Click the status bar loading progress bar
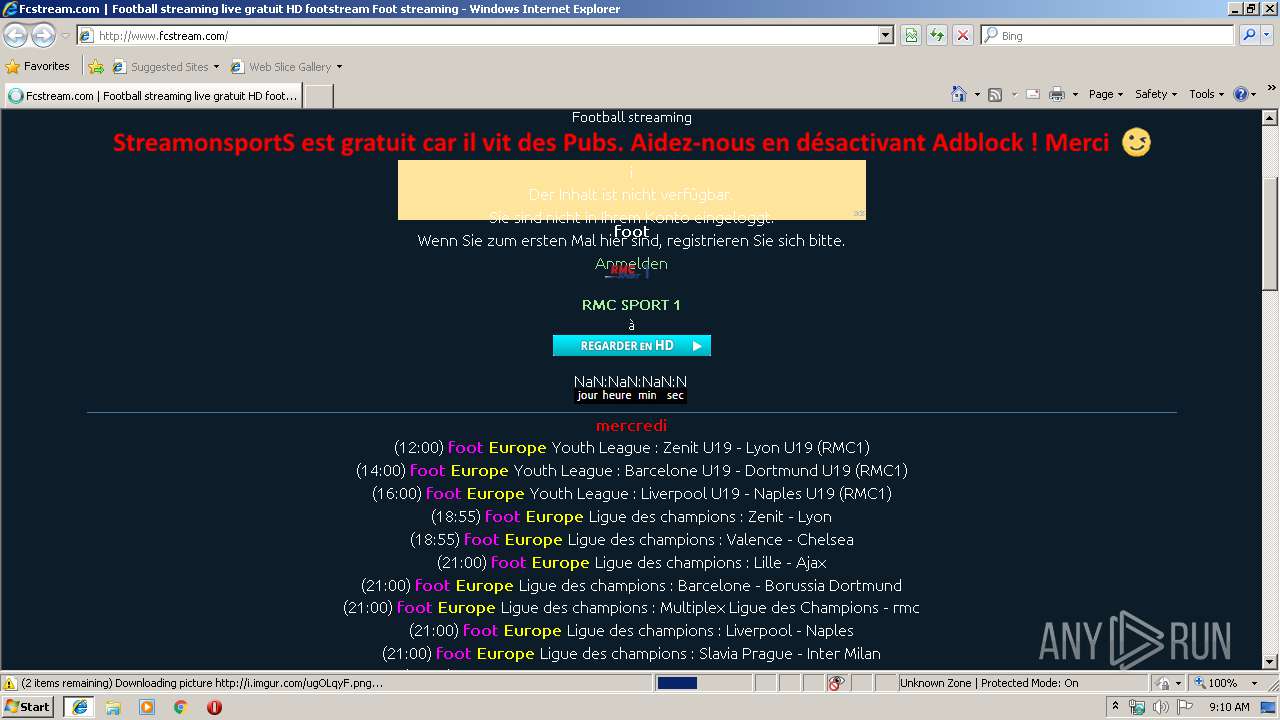Image resolution: width=1280 pixels, height=720 pixels. point(703,683)
